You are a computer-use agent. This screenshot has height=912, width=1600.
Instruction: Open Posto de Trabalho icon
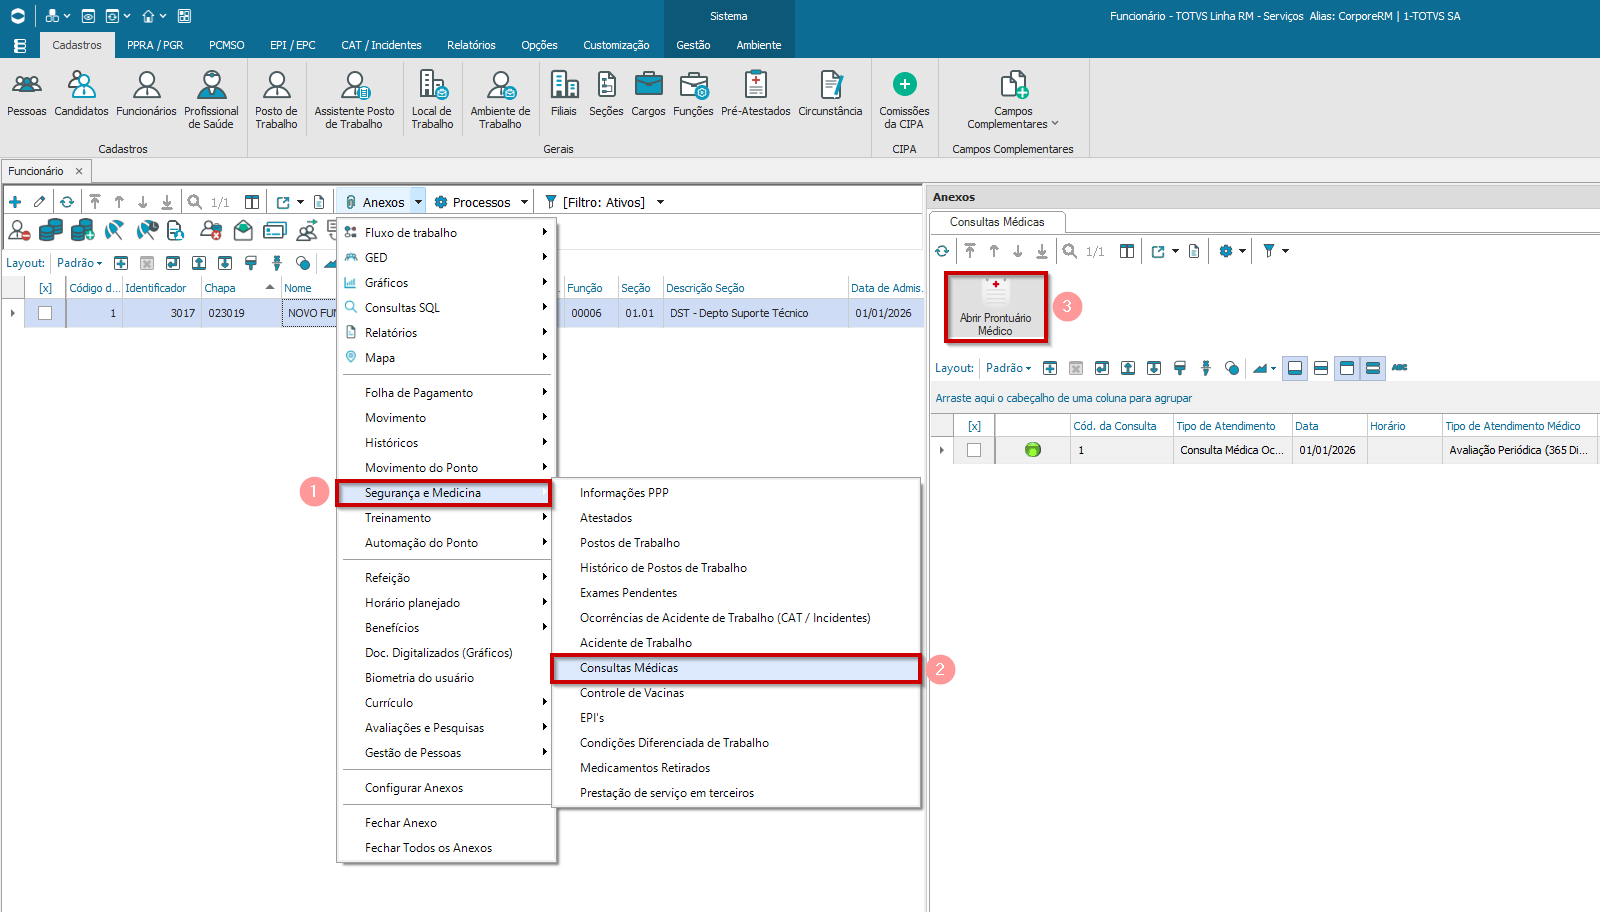[276, 100]
